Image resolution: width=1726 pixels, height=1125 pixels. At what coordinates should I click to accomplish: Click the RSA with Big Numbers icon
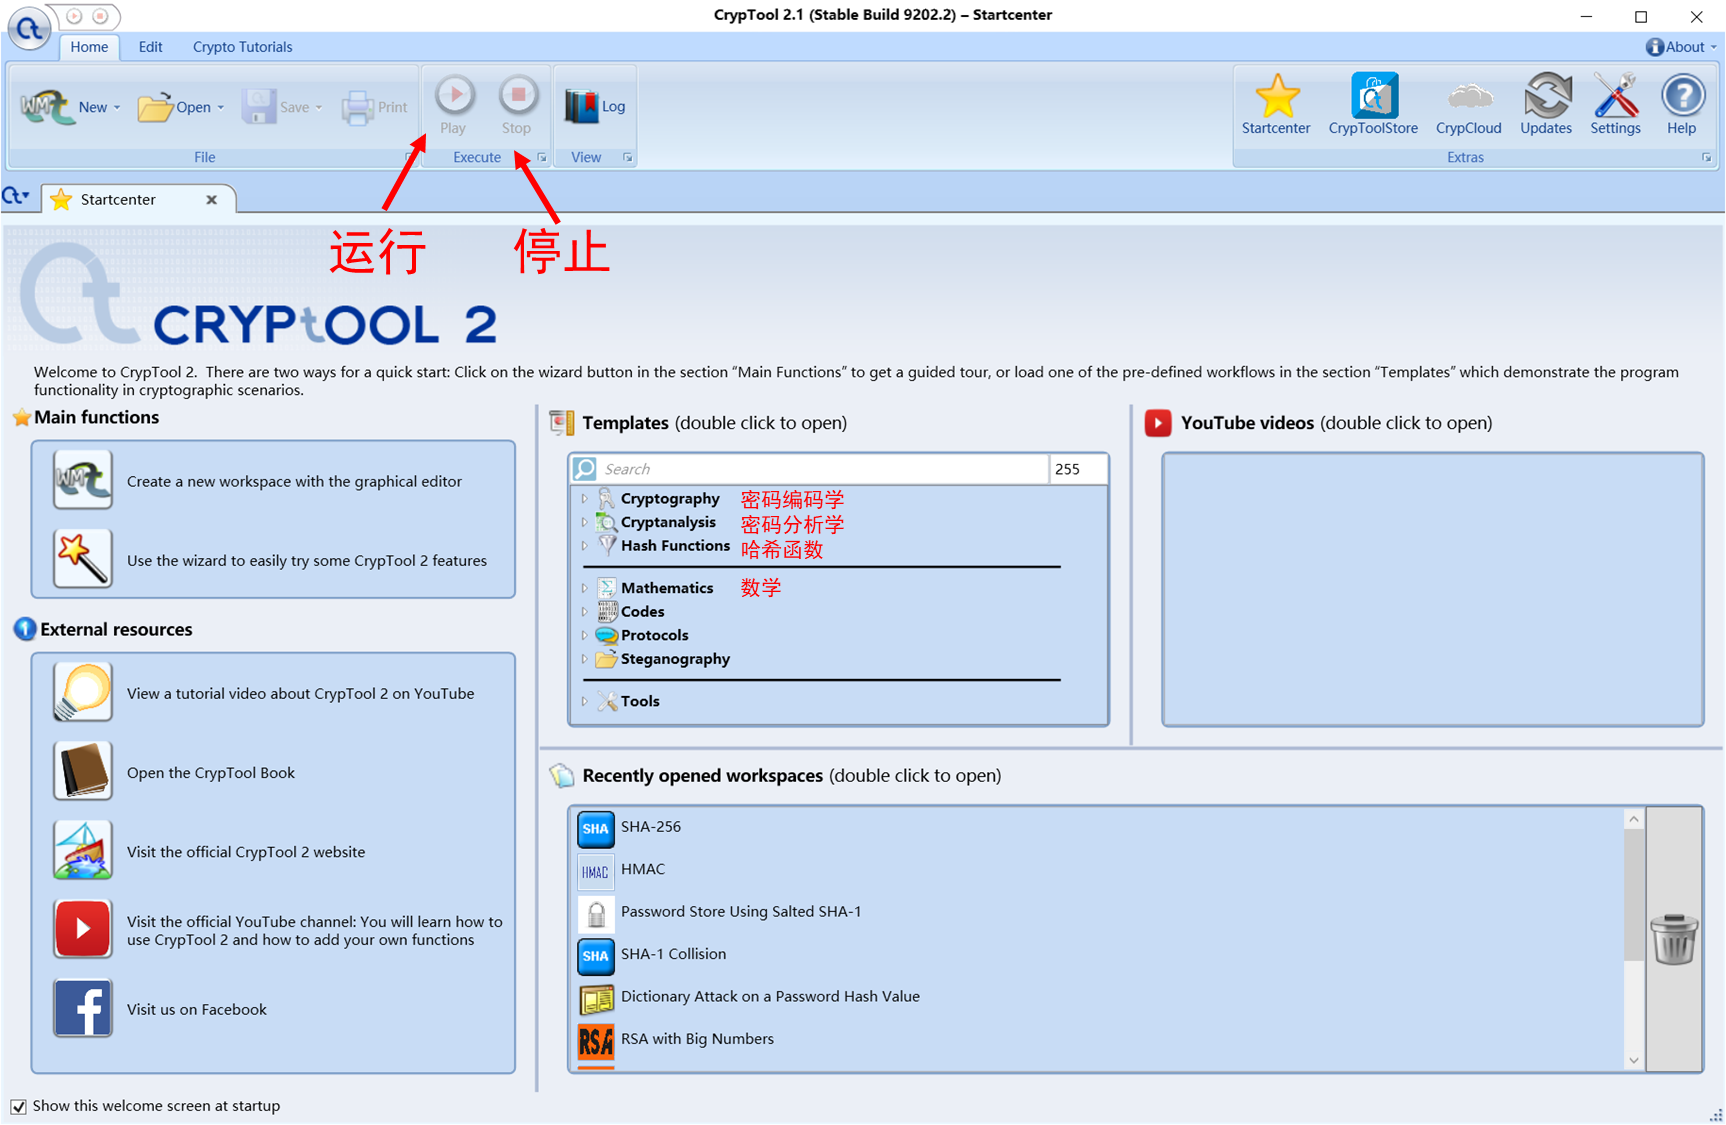pyautogui.click(x=596, y=1042)
